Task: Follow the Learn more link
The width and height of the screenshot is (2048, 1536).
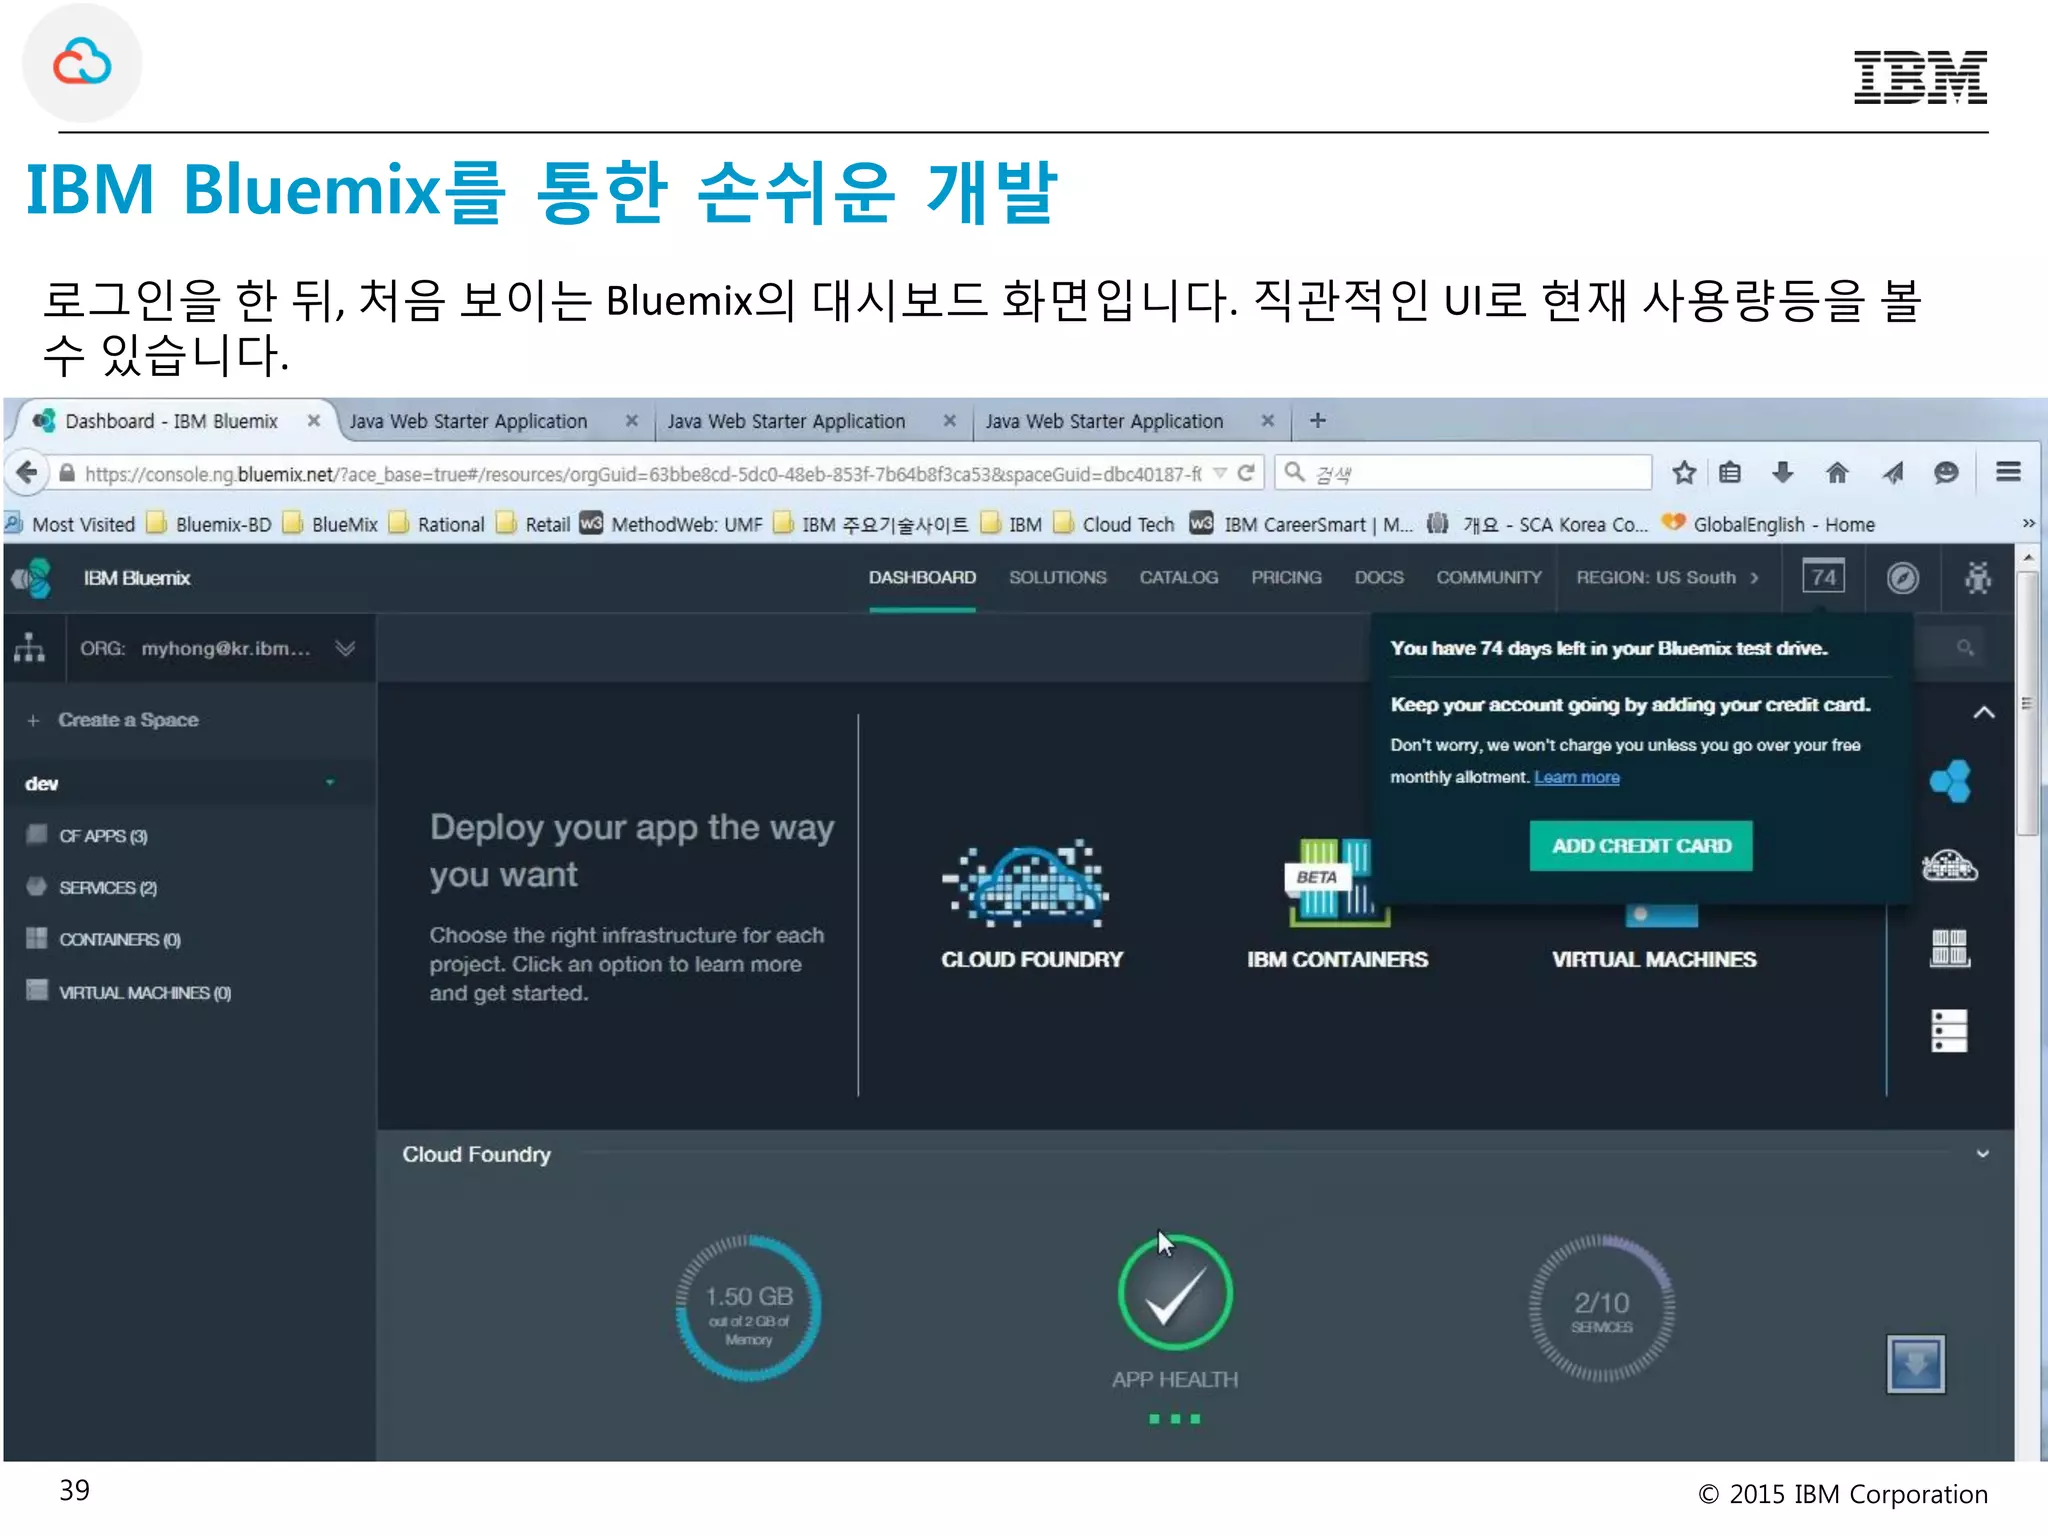Action: 1577,777
